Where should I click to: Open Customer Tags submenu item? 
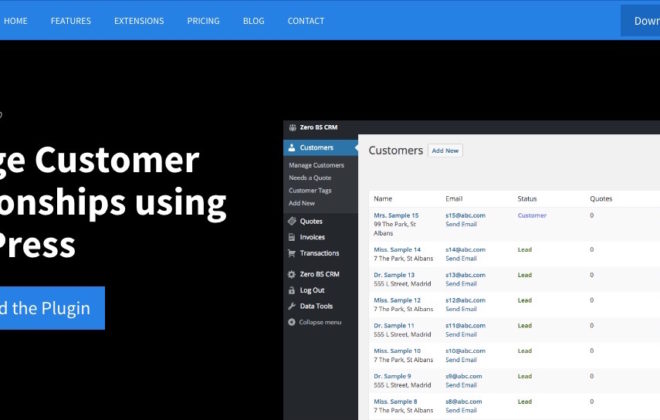tap(310, 191)
